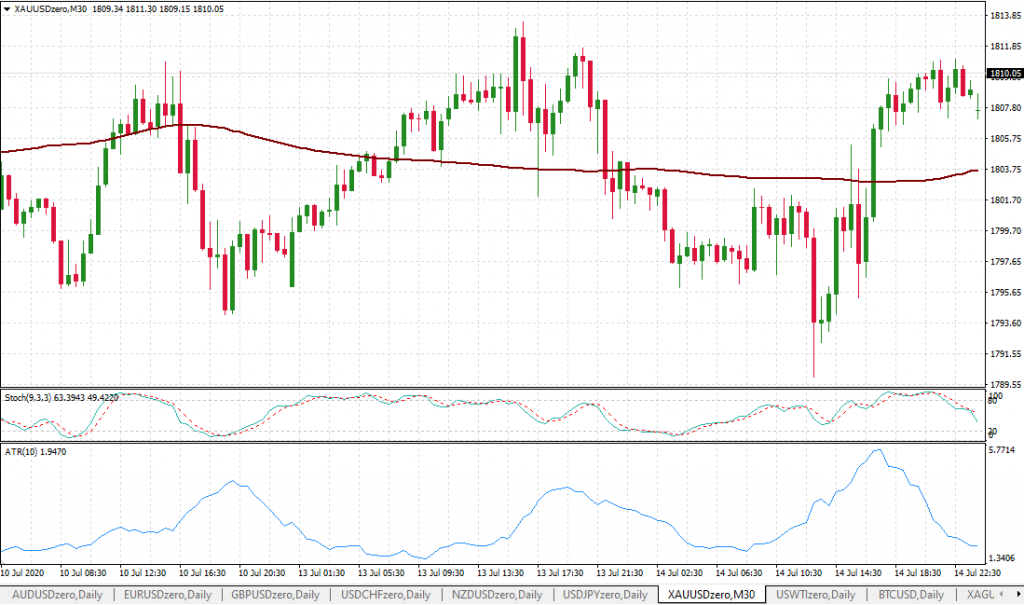Switch to the USDJPYzero,Daily tab
Image resolution: width=1024 pixels, height=605 pixels.
(x=605, y=595)
